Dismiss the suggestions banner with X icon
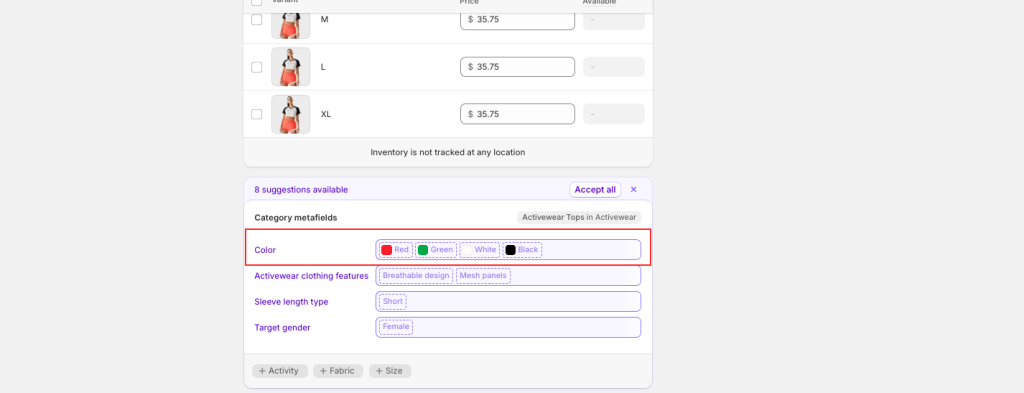Image resolution: width=1024 pixels, height=393 pixels. (633, 190)
